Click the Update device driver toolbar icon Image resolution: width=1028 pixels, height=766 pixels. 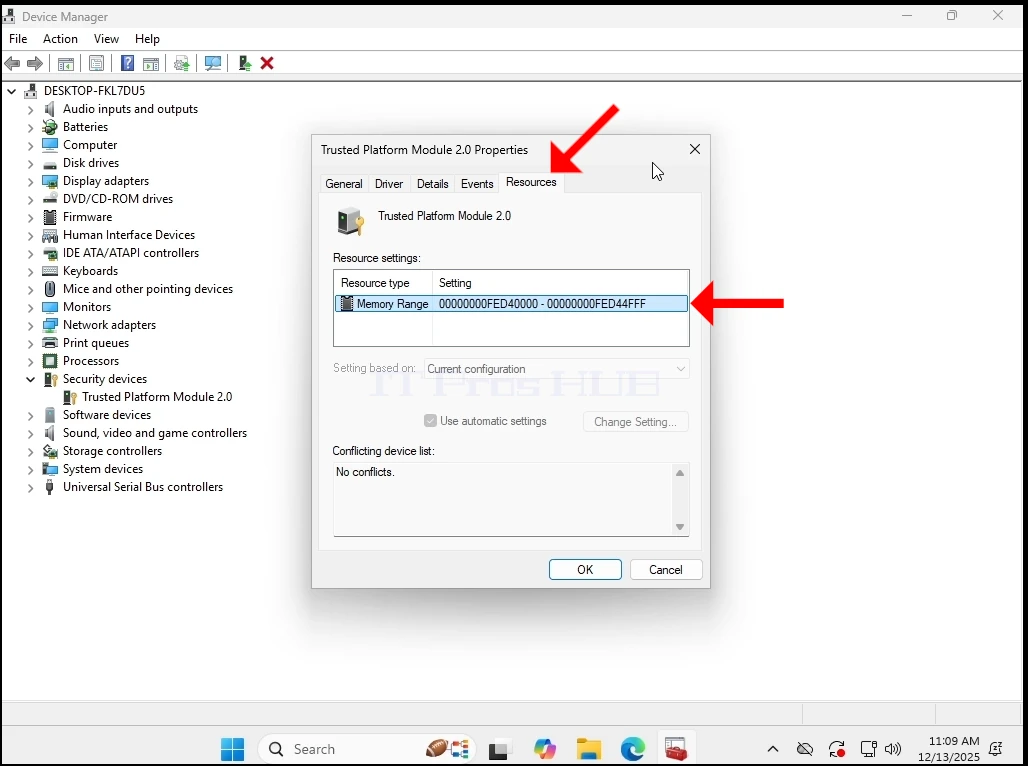coord(182,64)
